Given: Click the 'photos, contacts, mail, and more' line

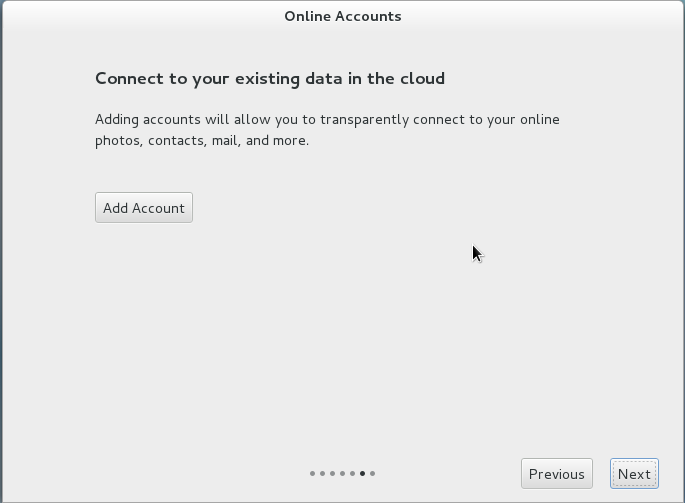Looking at the screenshot, I should [201, 141].
